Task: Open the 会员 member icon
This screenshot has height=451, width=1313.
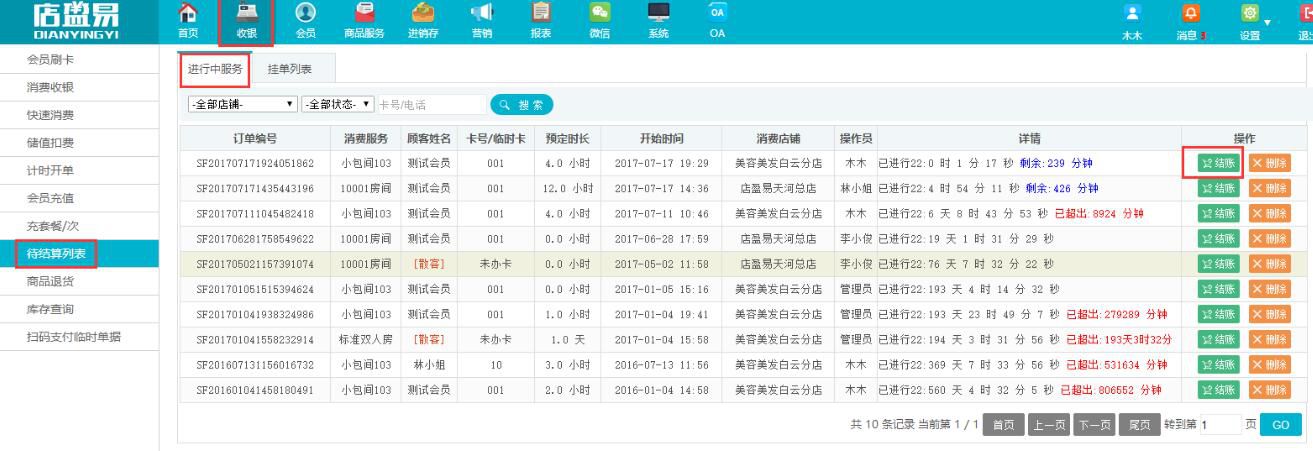Action: tap(305, 14)
